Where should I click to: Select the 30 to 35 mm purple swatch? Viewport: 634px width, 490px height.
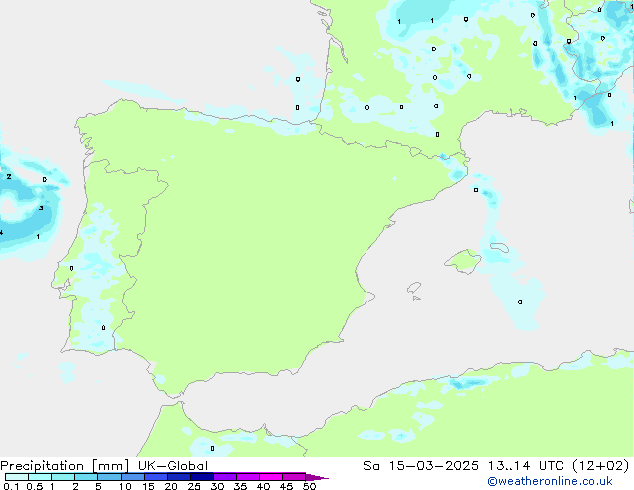[x=225, y=477]
